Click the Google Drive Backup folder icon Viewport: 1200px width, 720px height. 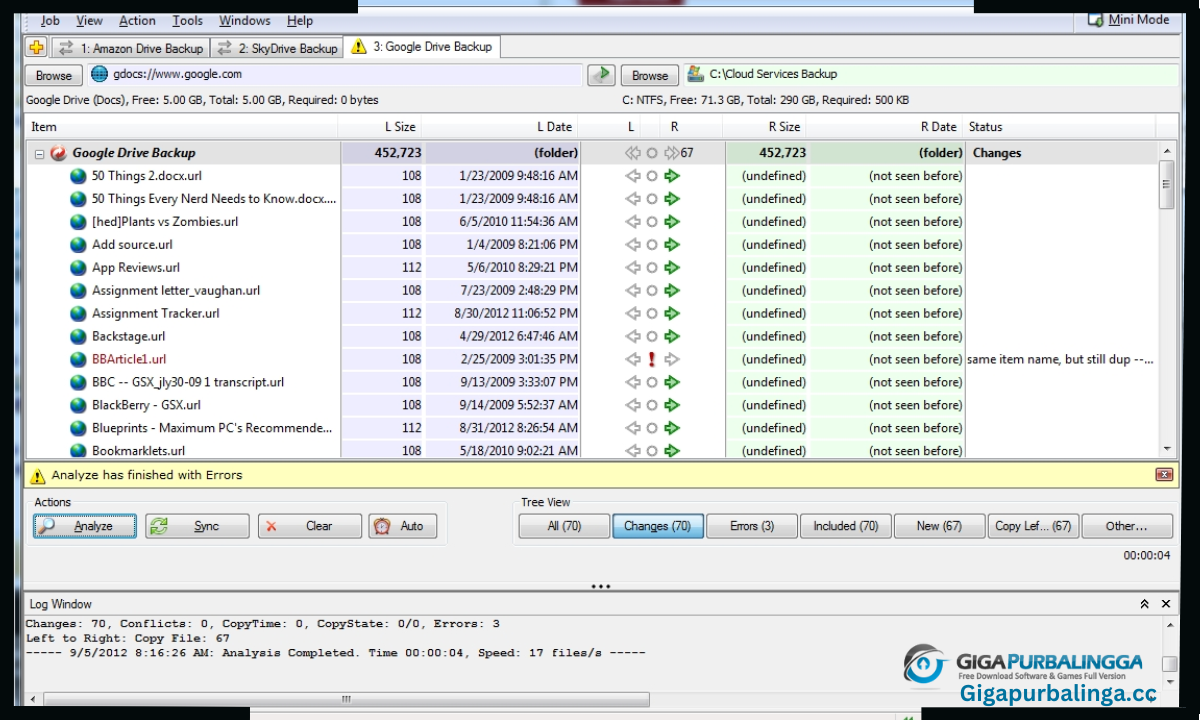pyautogui.click(x=58, y=153)
